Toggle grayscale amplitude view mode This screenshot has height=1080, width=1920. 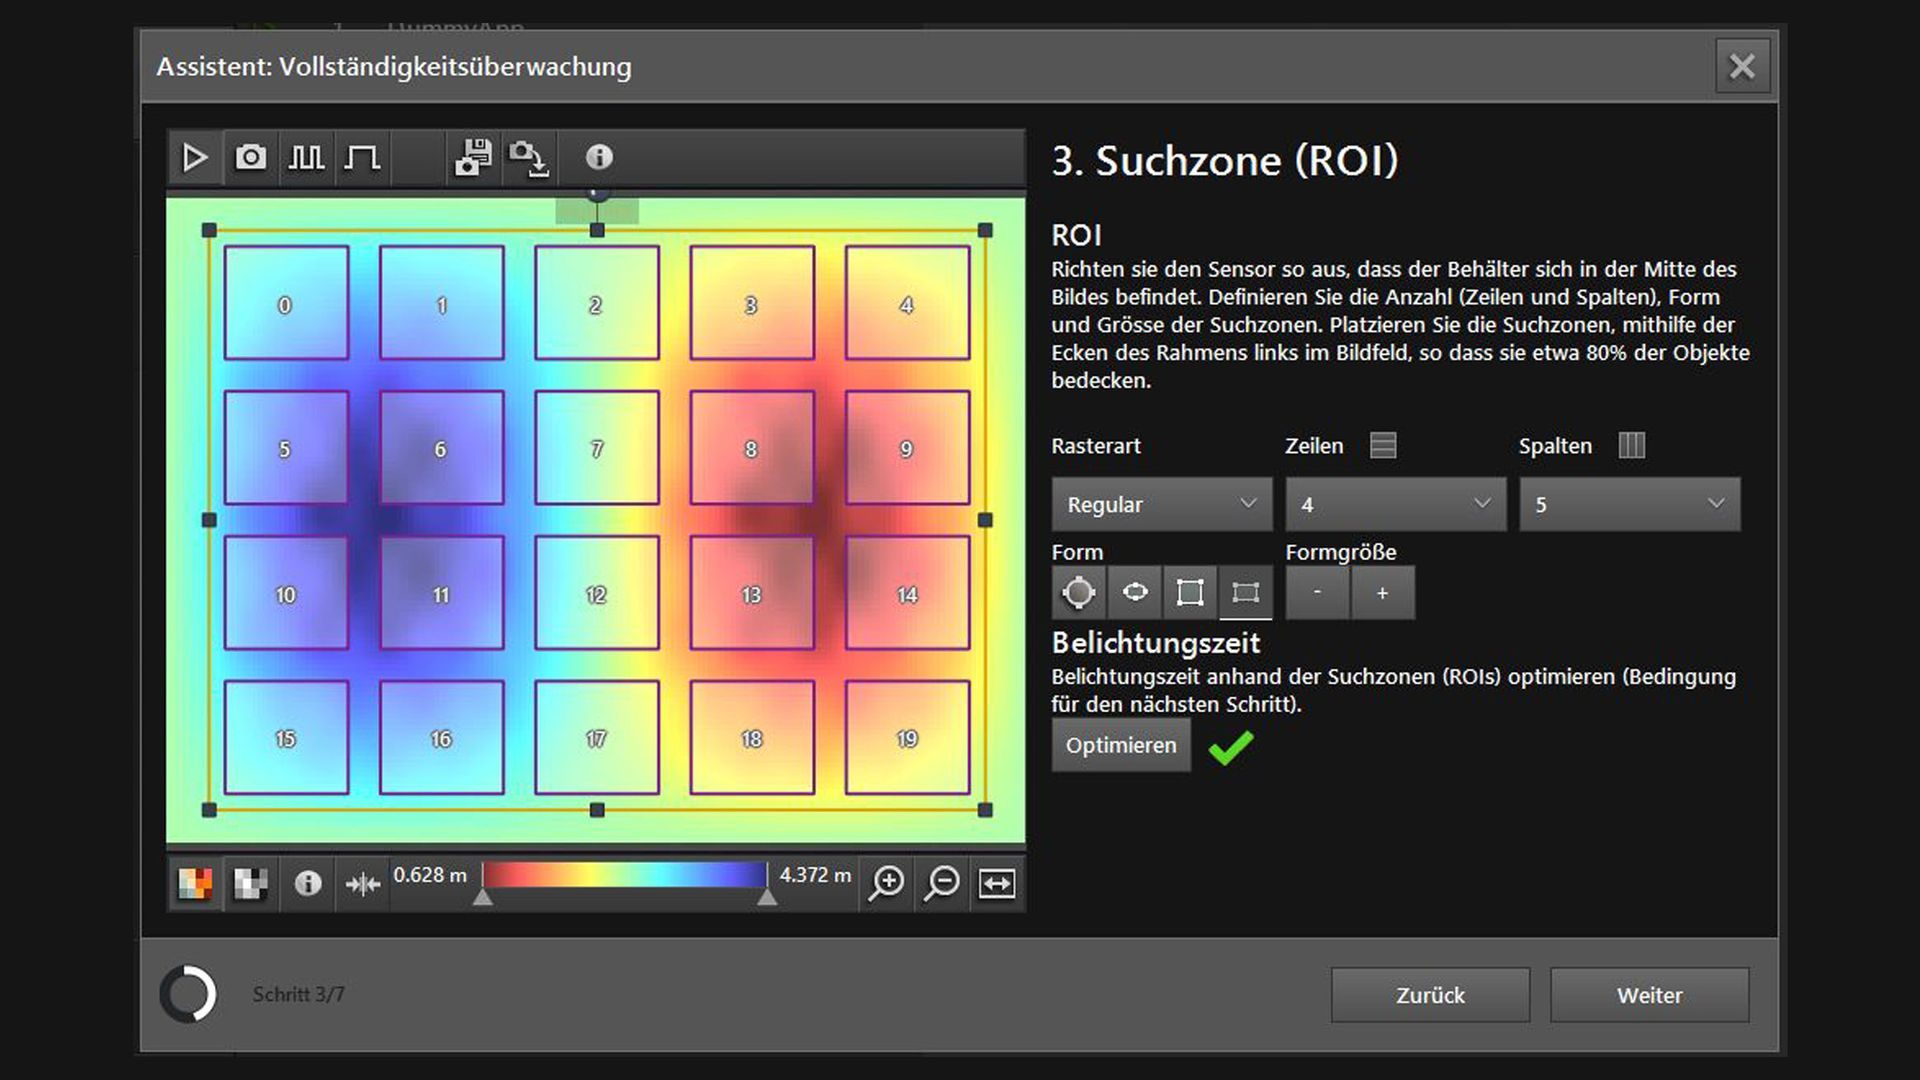(250, 883)
